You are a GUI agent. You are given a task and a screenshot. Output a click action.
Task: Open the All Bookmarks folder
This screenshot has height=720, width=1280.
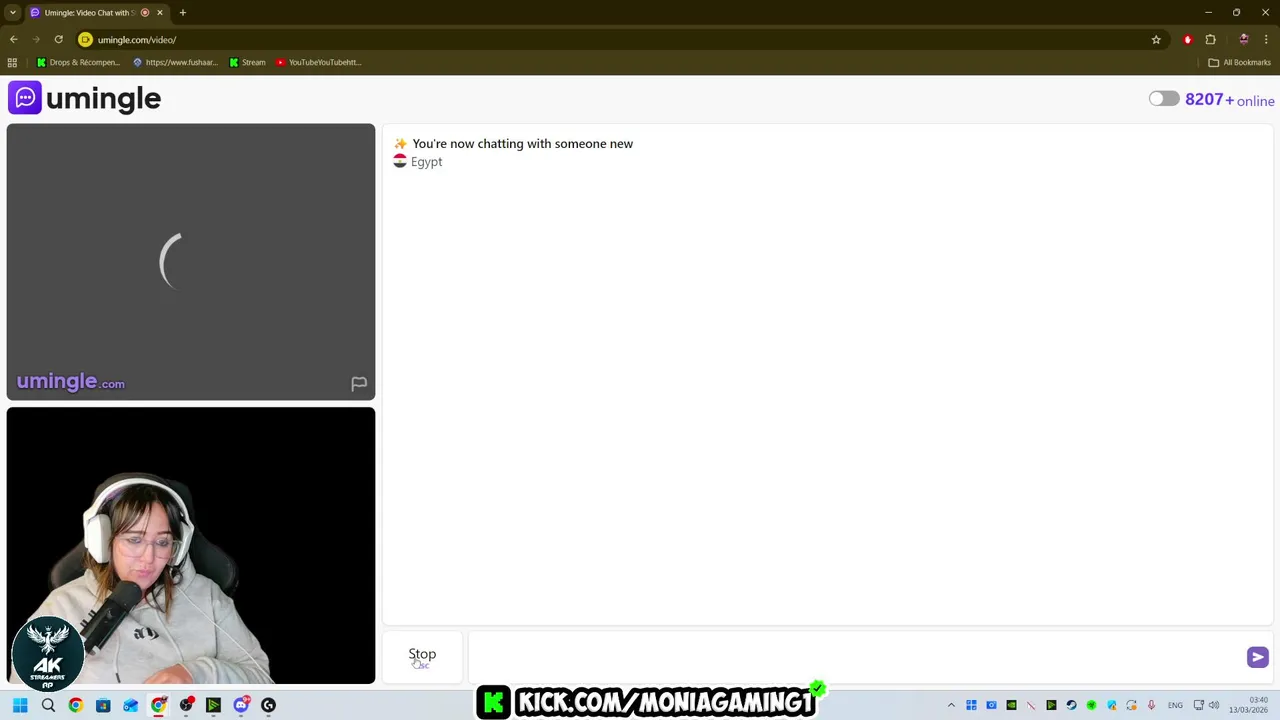1240,62
